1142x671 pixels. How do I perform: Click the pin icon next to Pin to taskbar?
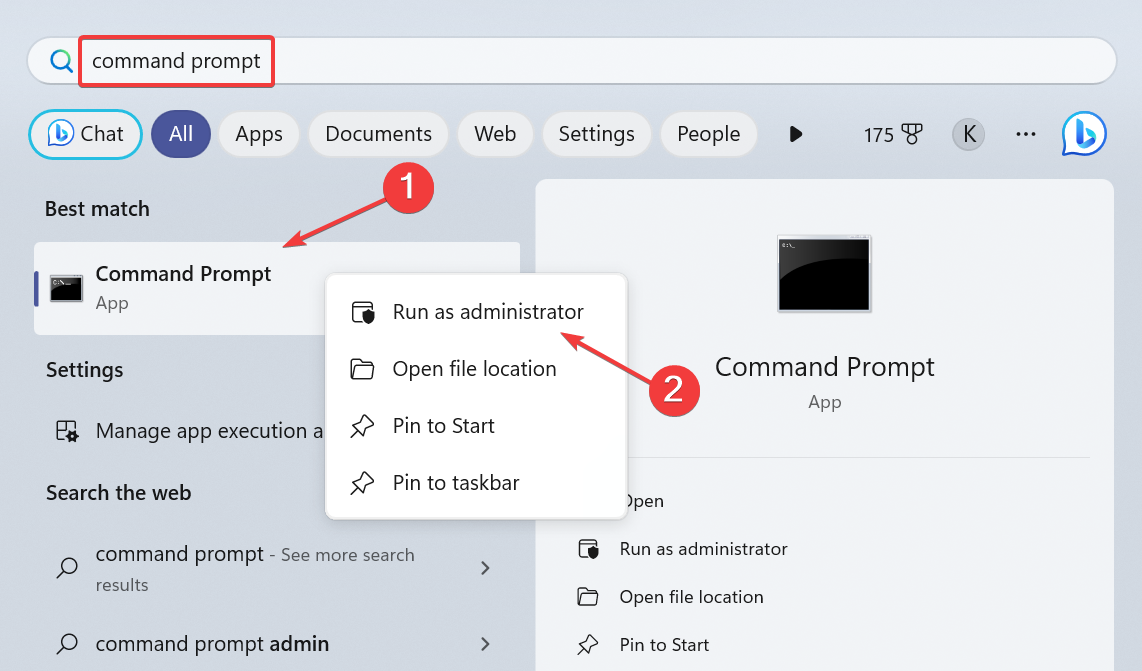coord(362,483)
